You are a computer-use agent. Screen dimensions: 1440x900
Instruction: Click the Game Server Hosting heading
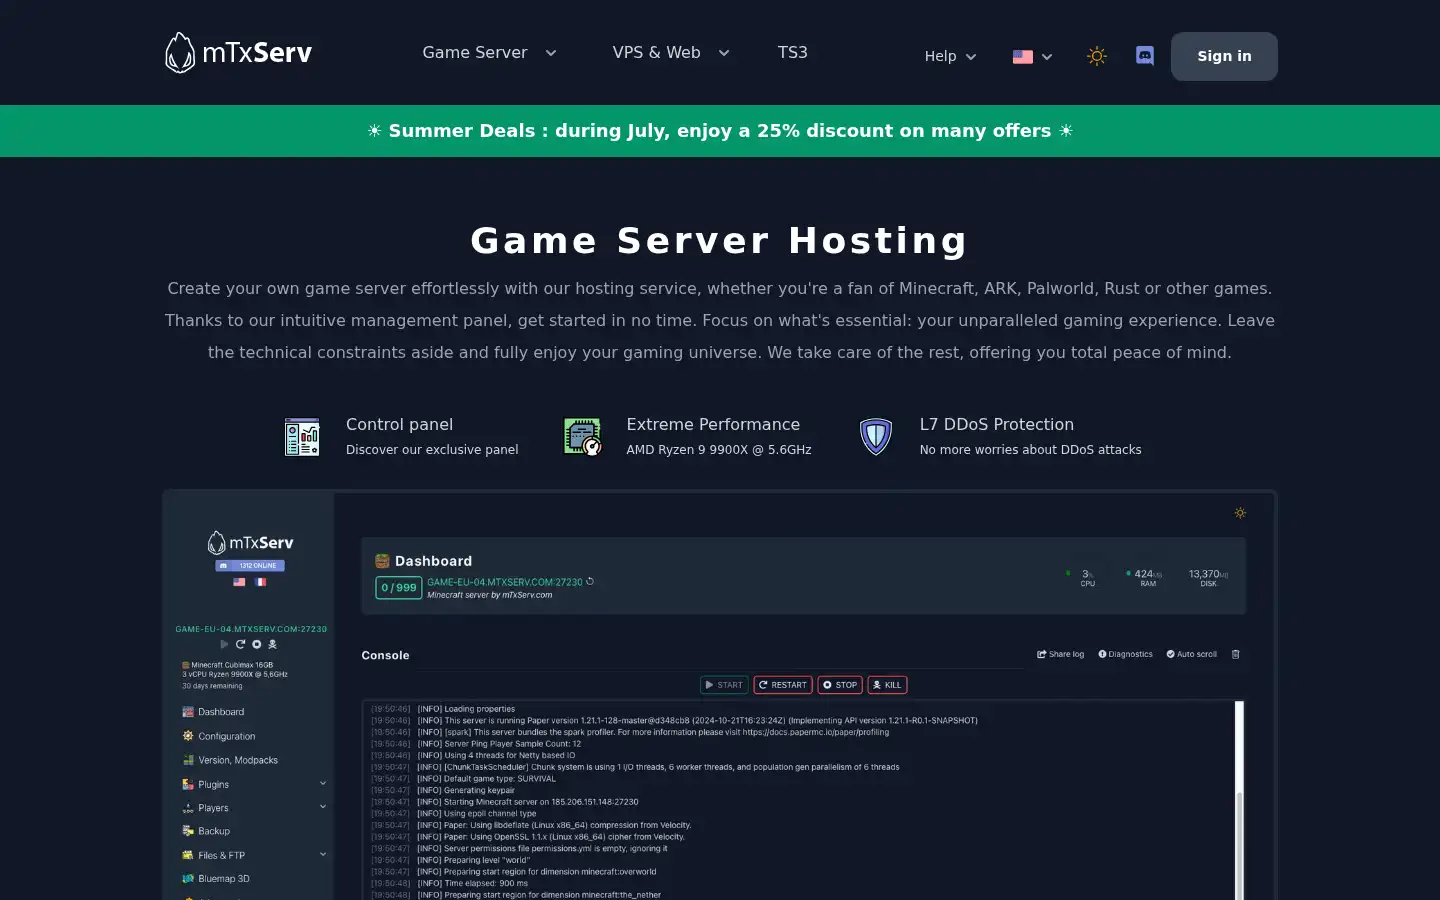720,241
